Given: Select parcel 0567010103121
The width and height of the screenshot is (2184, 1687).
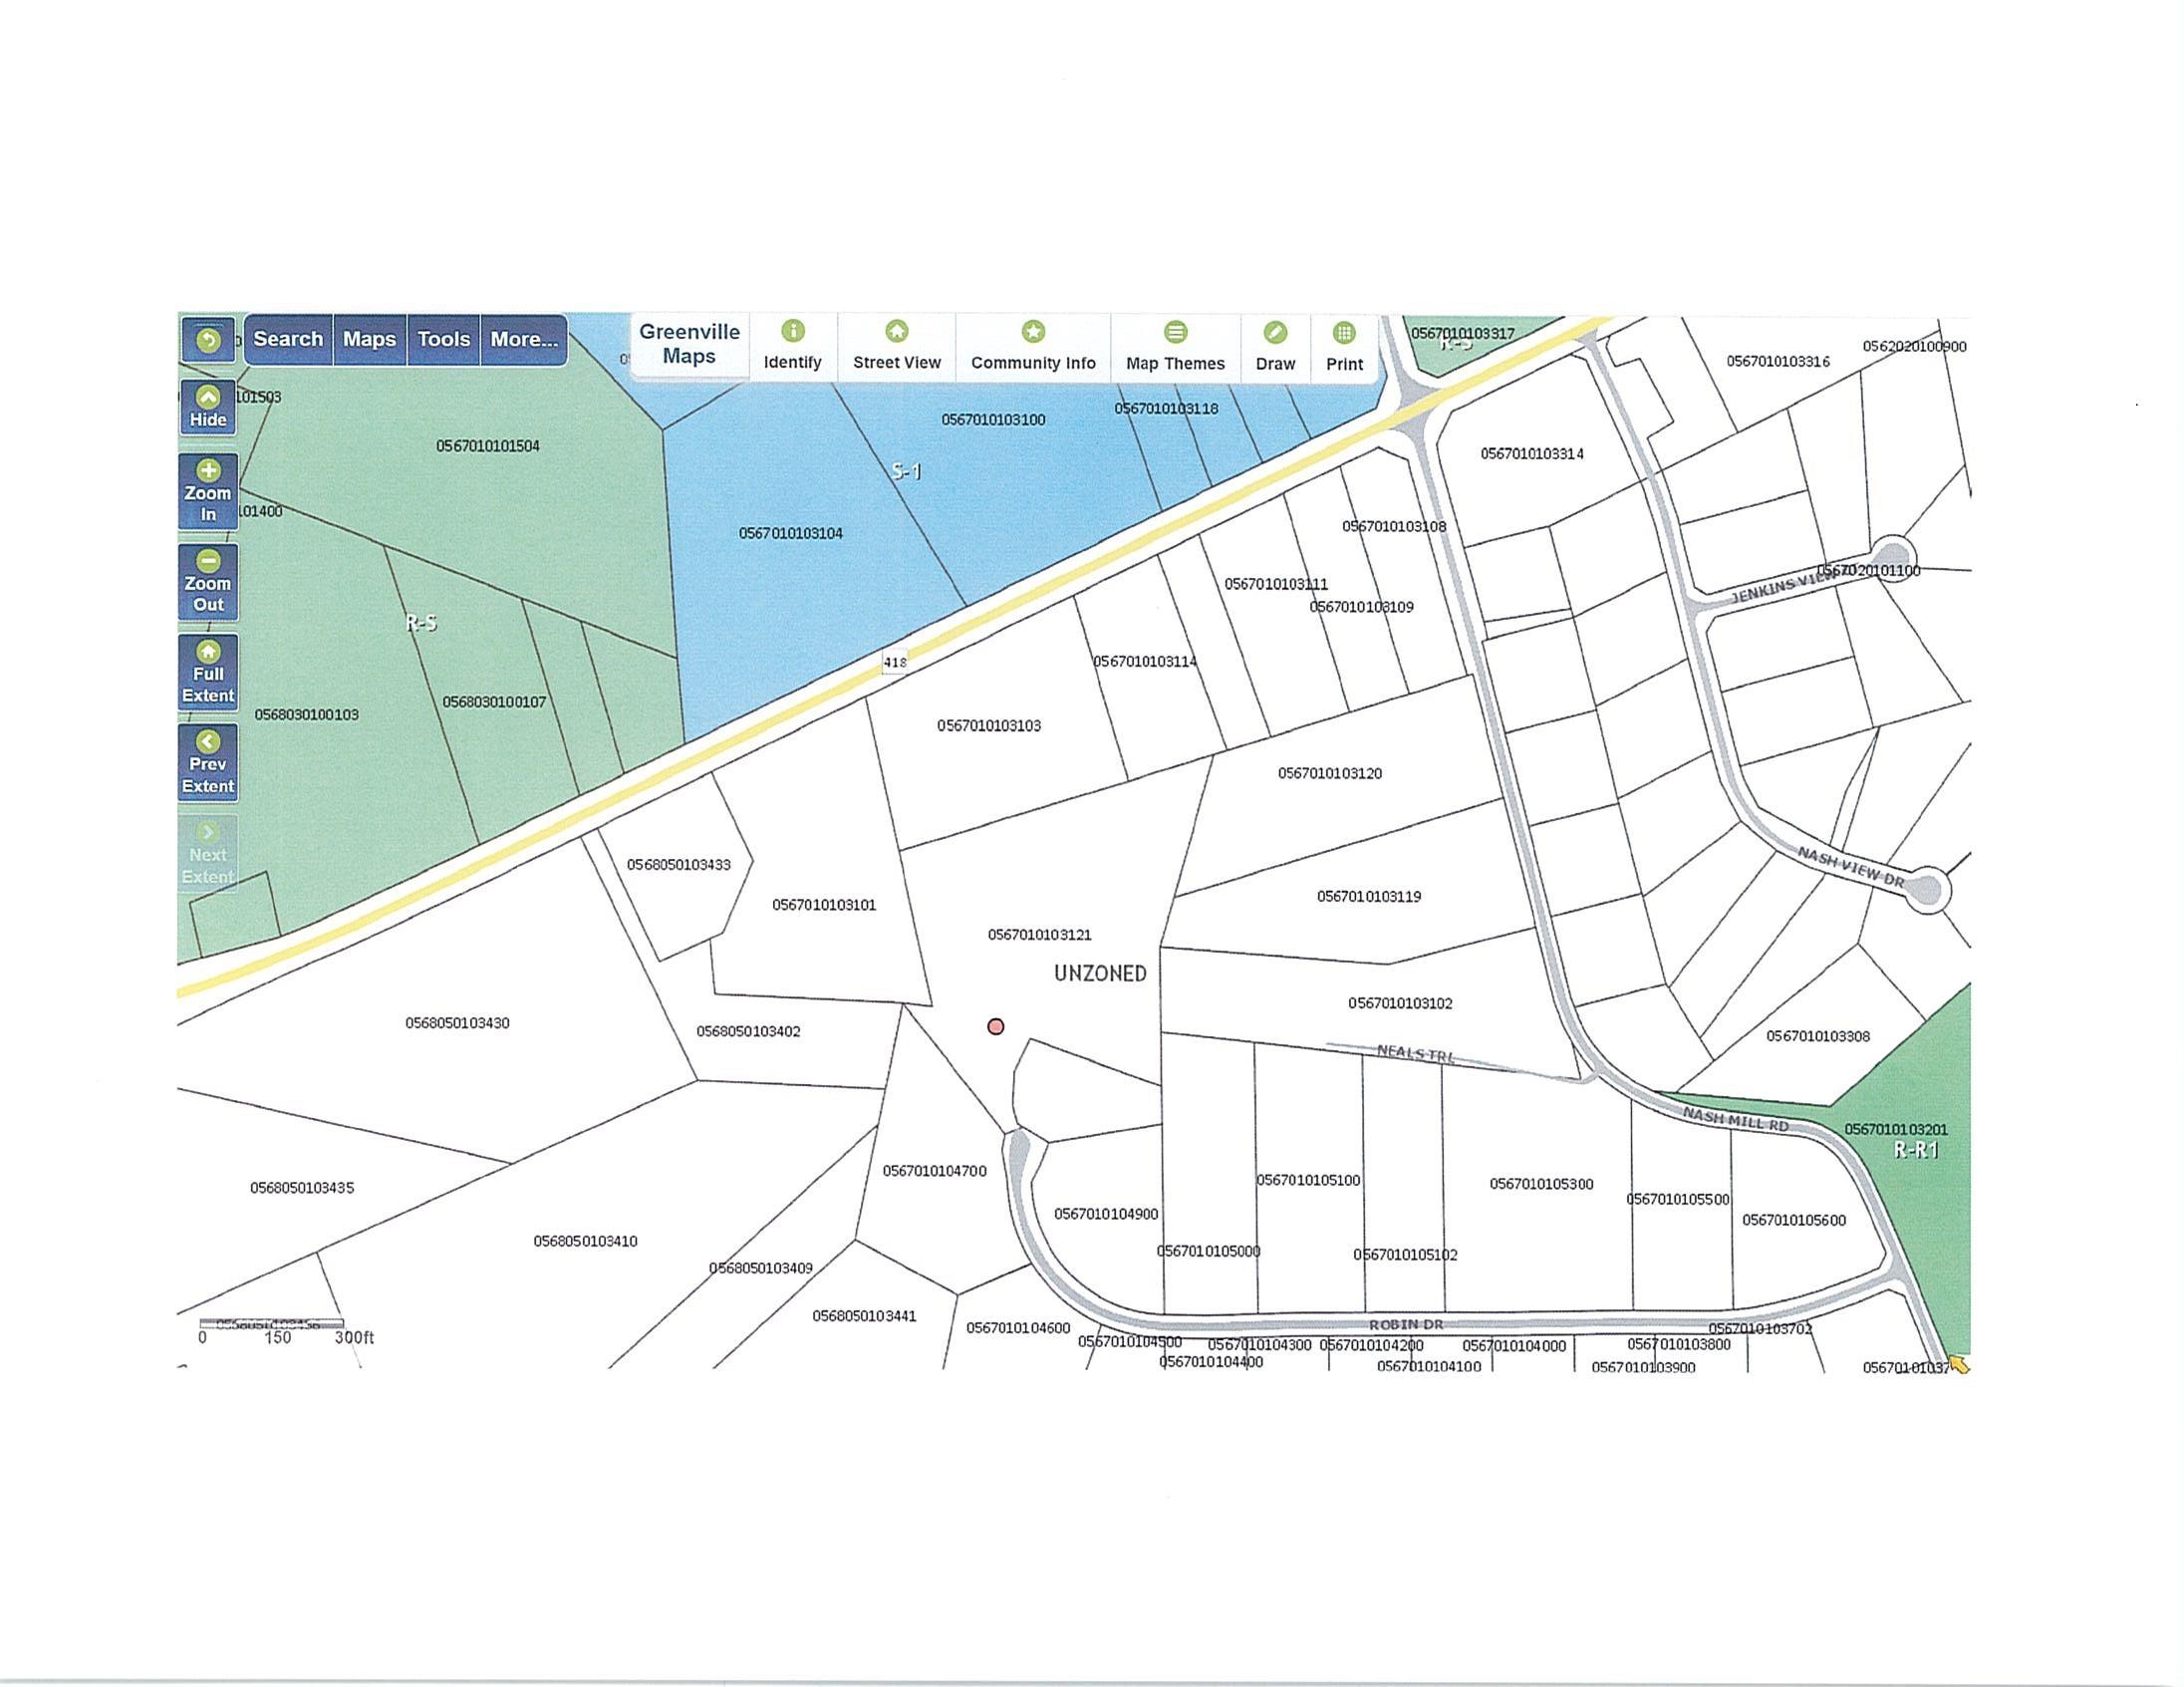Looking at the screenshot, I should click(1039, 935).
